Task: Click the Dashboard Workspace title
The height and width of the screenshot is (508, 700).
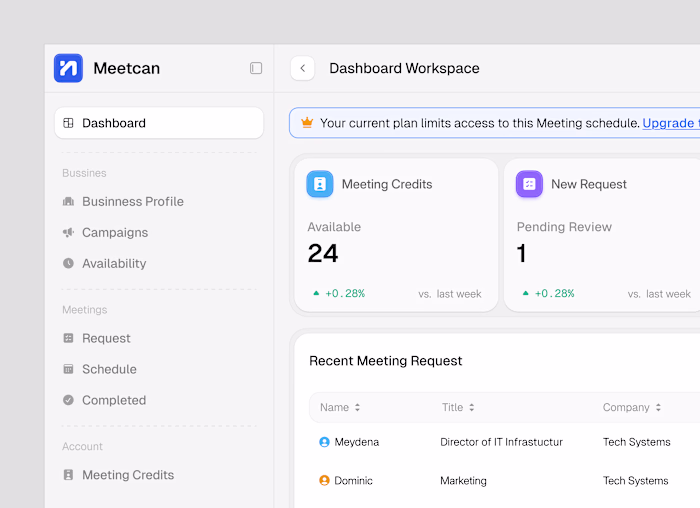Action: [x=404, y=68]
